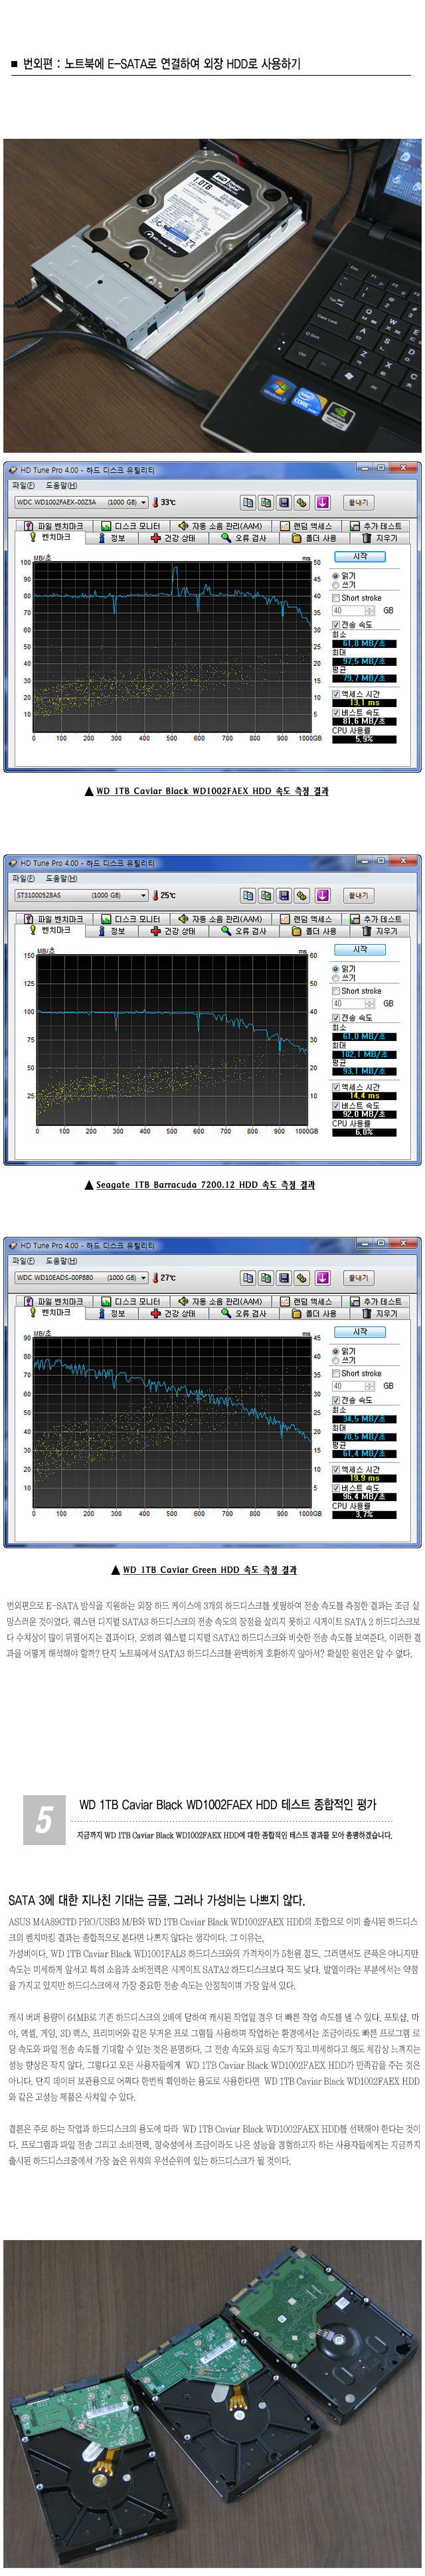Open ST31000528AS drive dropdown
The height and width of the screenshot is (2576, 425).
(x=81, y=895)
